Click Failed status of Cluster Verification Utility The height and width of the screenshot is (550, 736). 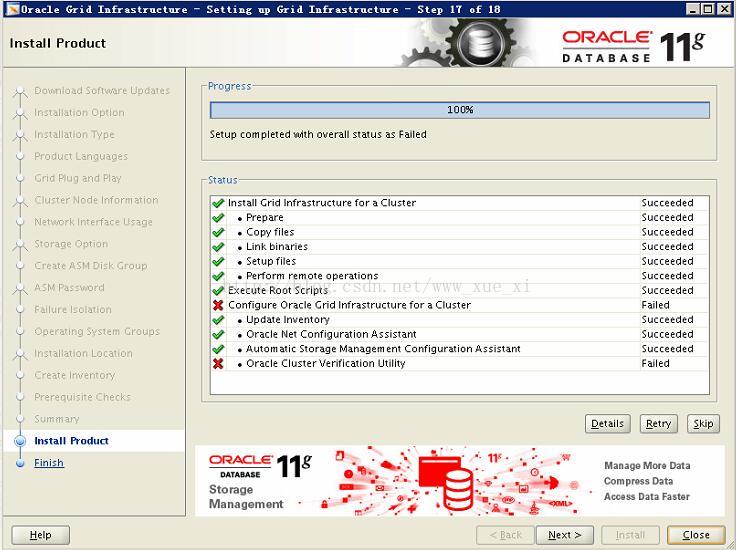click(x=655, y=363)
